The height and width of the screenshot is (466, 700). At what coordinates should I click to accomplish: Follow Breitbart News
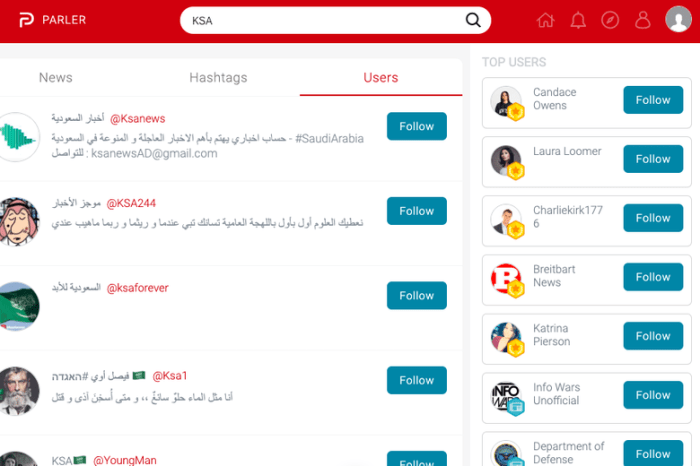pos(653,277)
